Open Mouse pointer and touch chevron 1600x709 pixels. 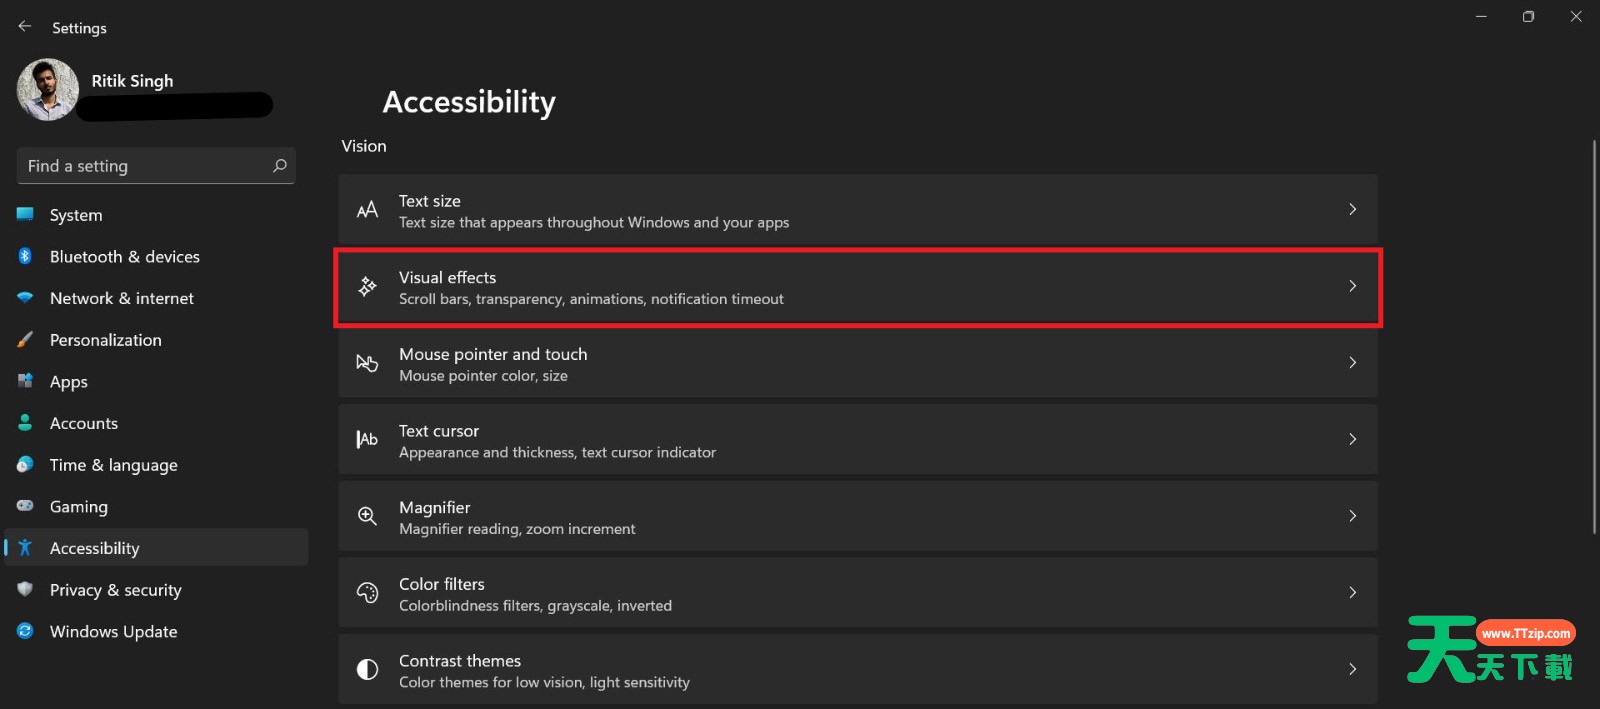(1352, 363)
